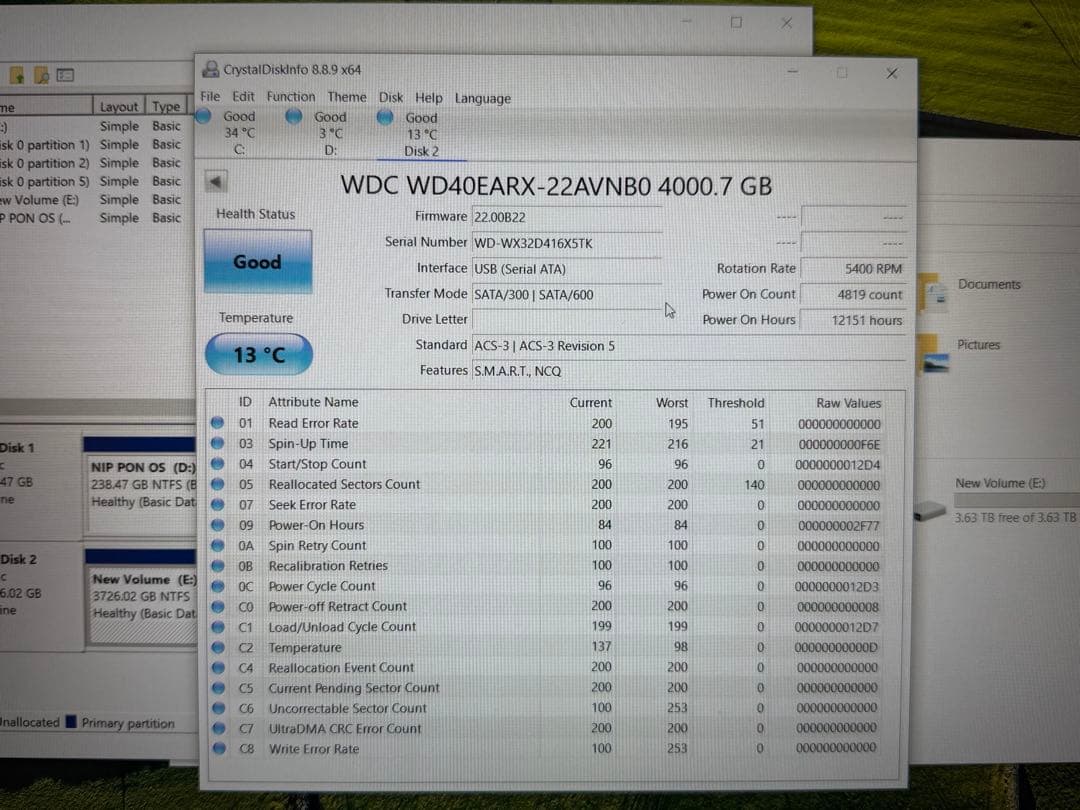Click the status icon for Load/Unload Cycle Count
1080x810 pixels.
(x=218, y=627)
